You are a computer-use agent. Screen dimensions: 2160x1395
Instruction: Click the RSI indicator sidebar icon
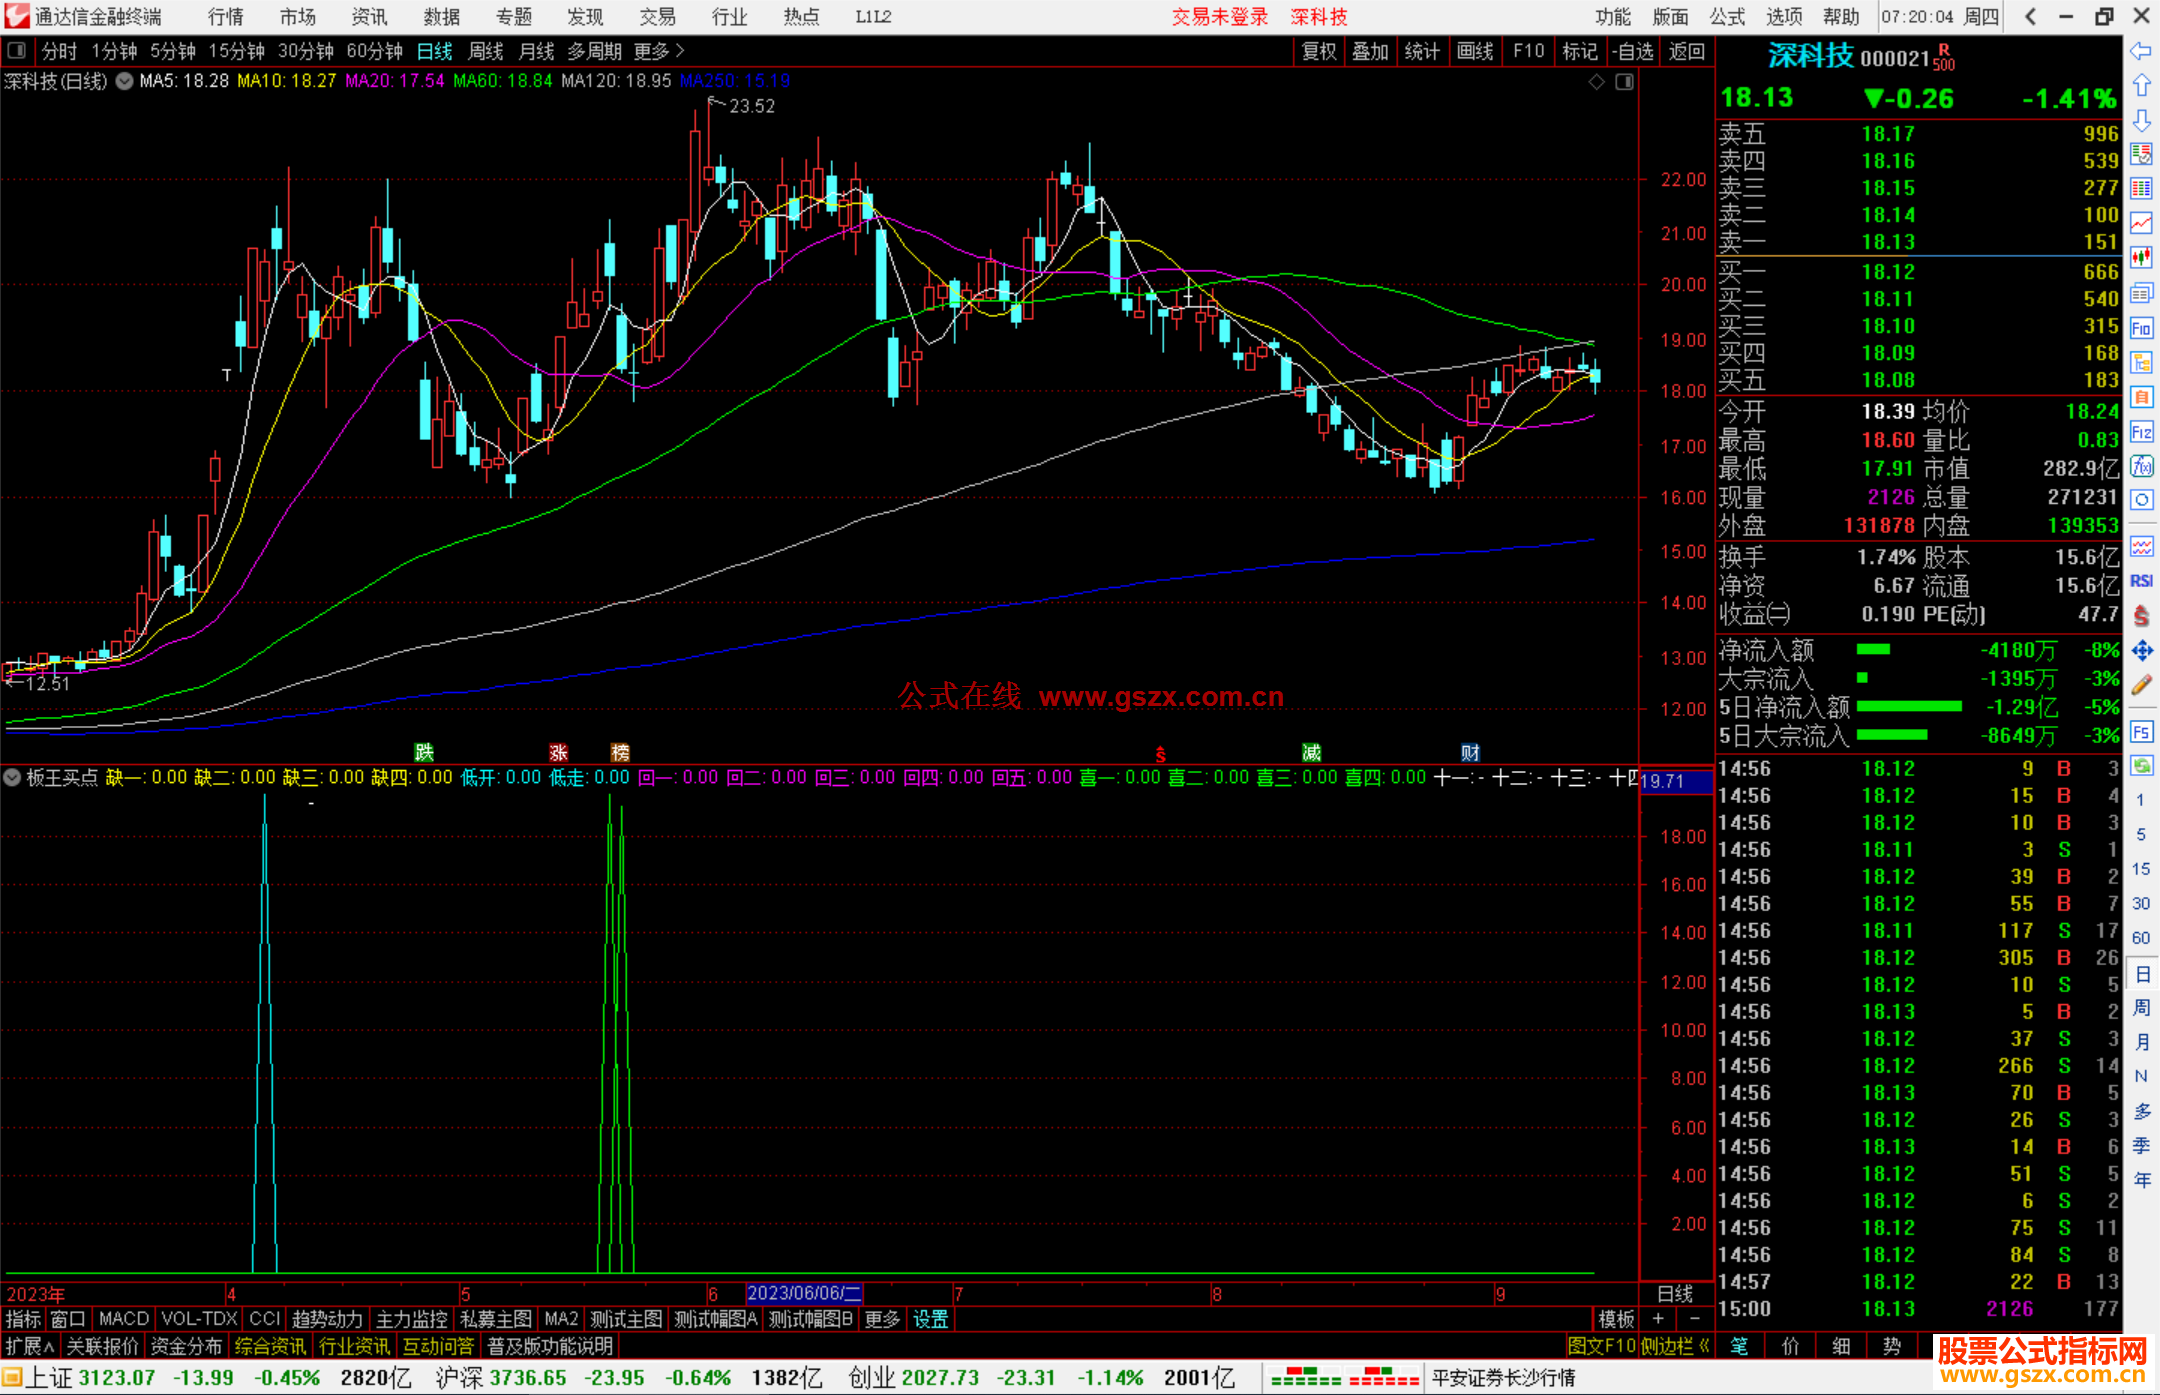click(x=2141, y=581)
